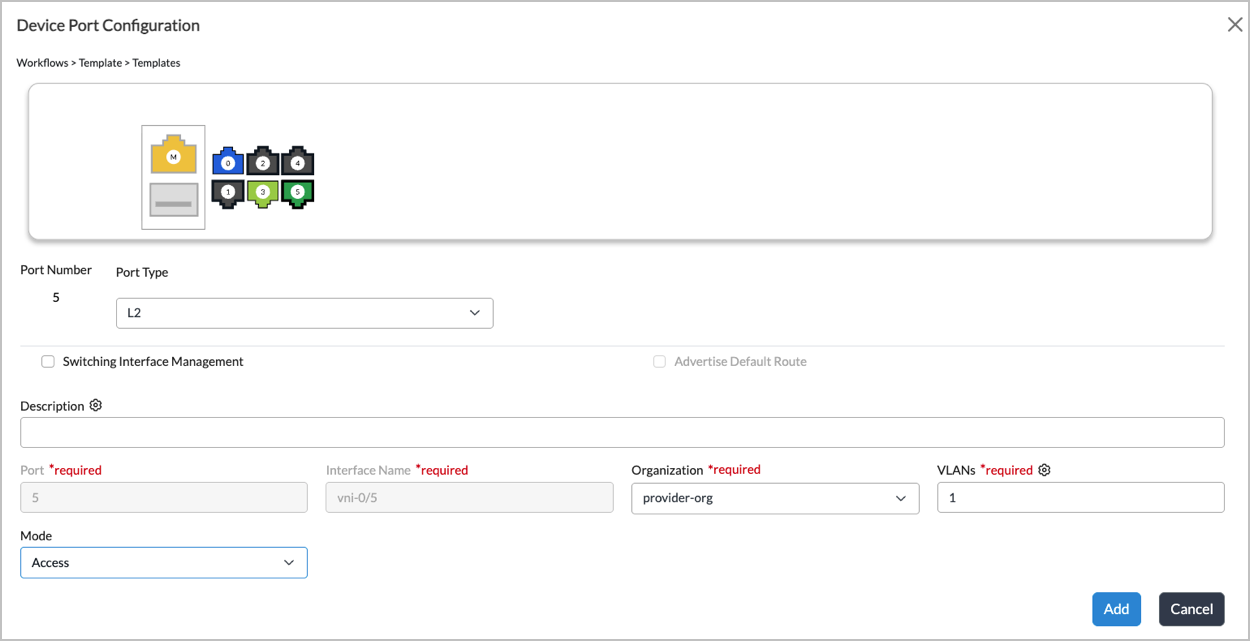Select port 1 in the device diagram
The image size is (1250, 641).
[x=228, y=190]
